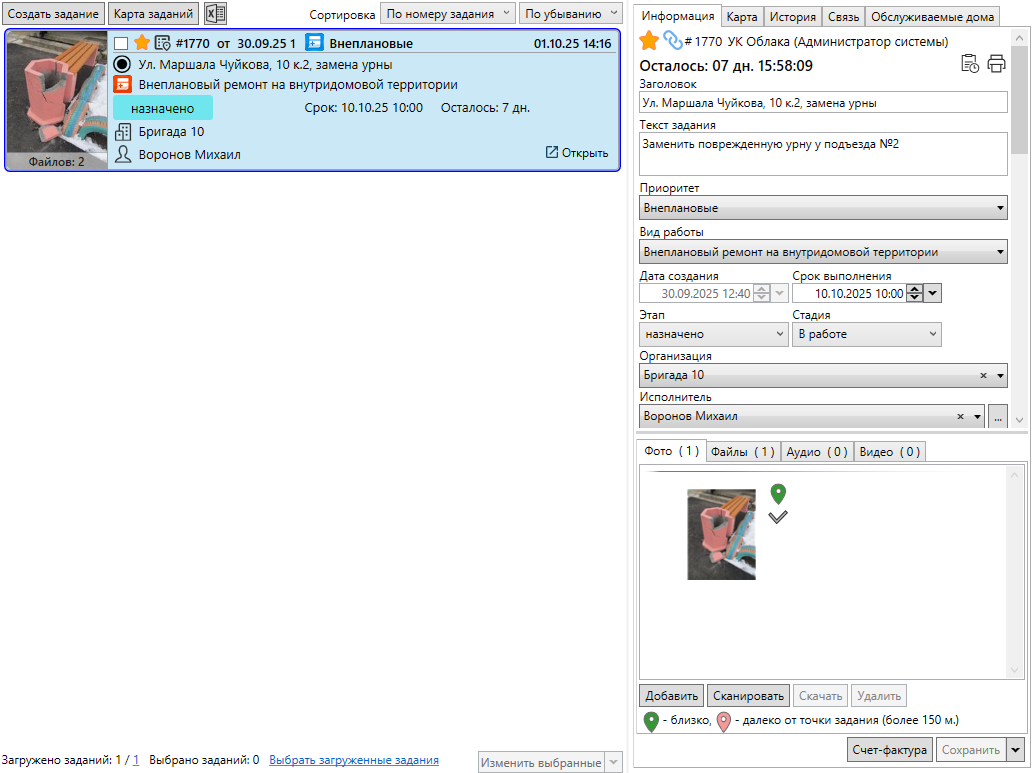The width and height of the screenshot is (1036, 773).
Task: Click the radio marker beside Ул. Маршала Чуйкова
Action: click(123, 64)
